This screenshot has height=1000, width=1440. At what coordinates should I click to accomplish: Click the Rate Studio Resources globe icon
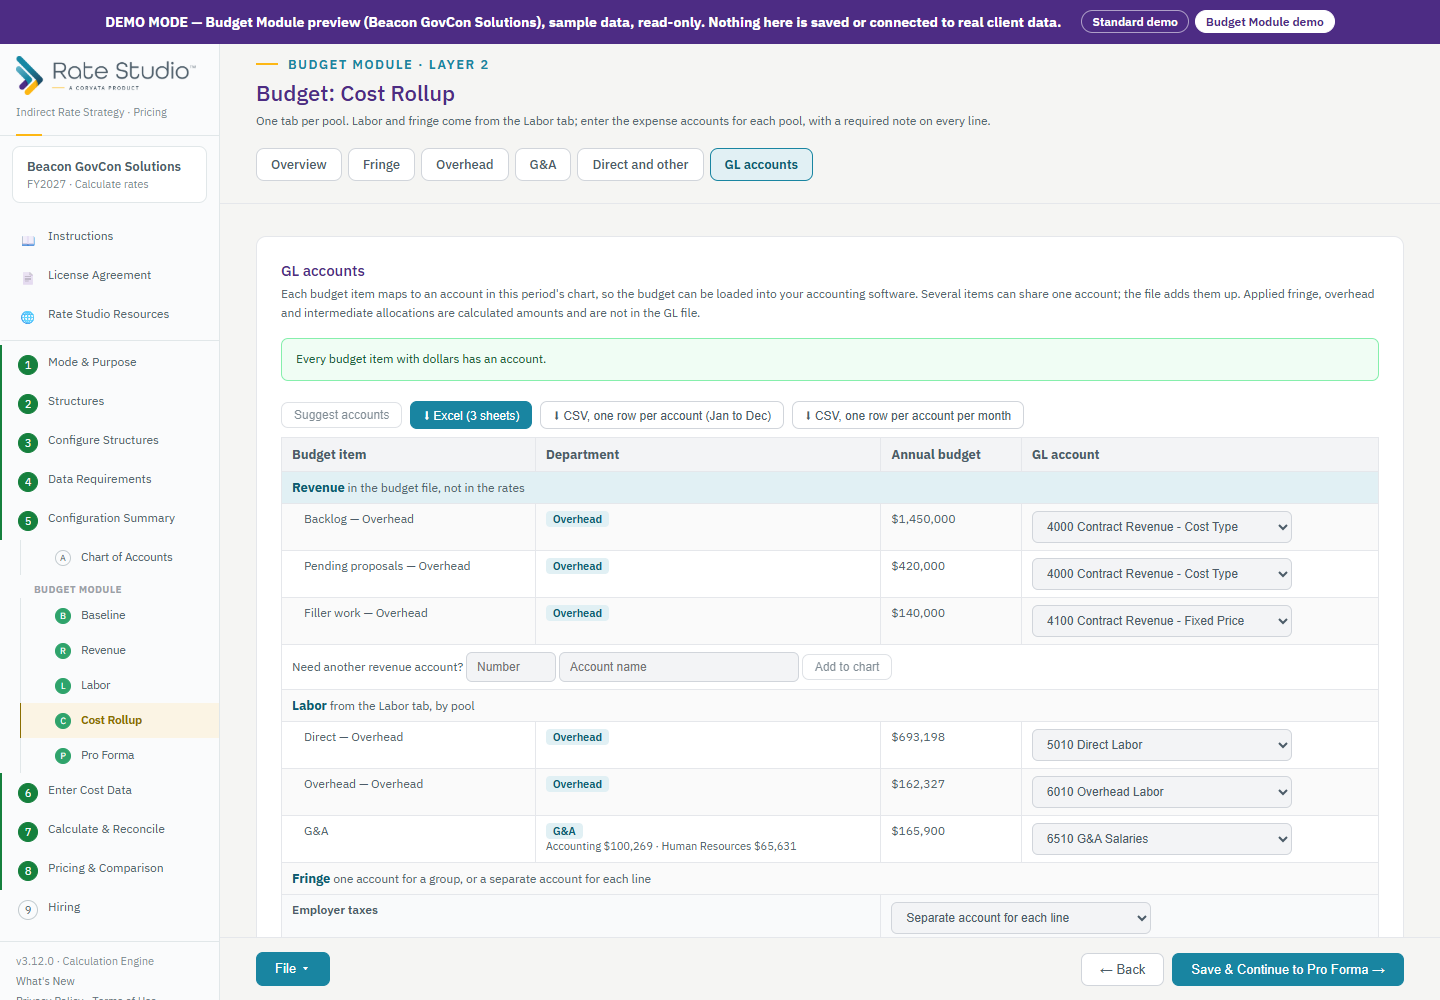coord(28,317)
